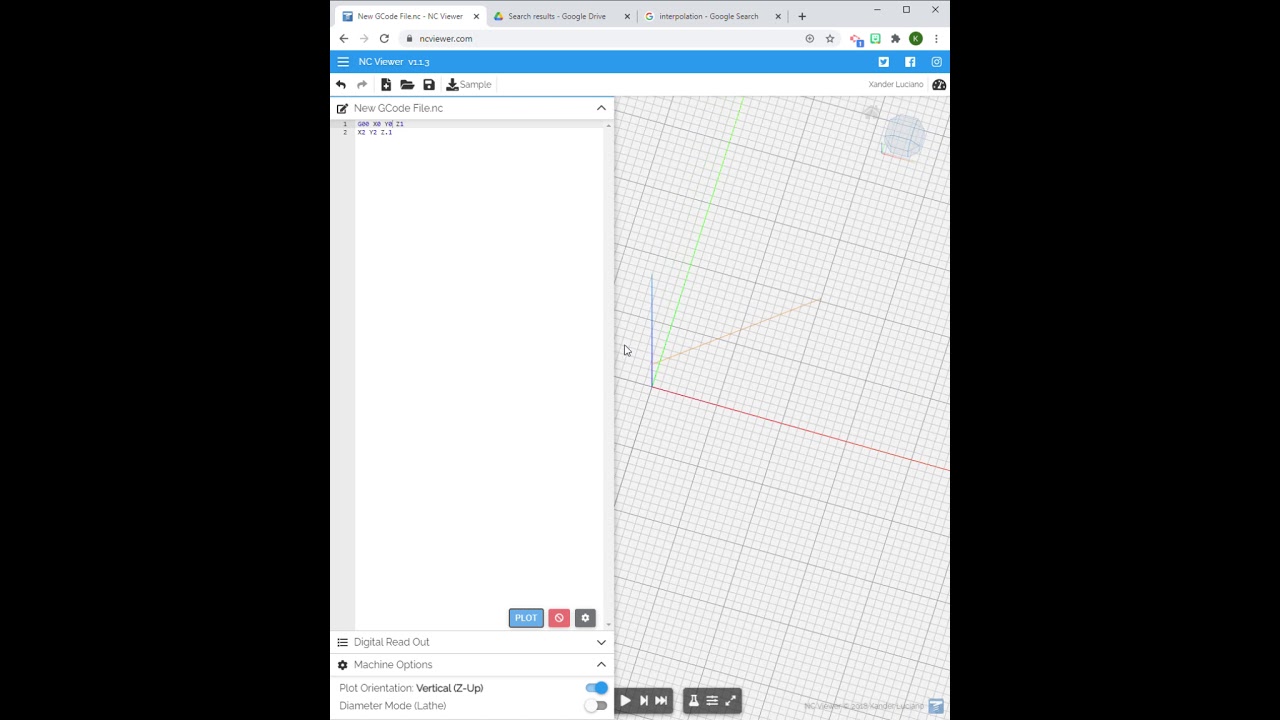Switch to Search results - Google Drive tab

(557, 16)
